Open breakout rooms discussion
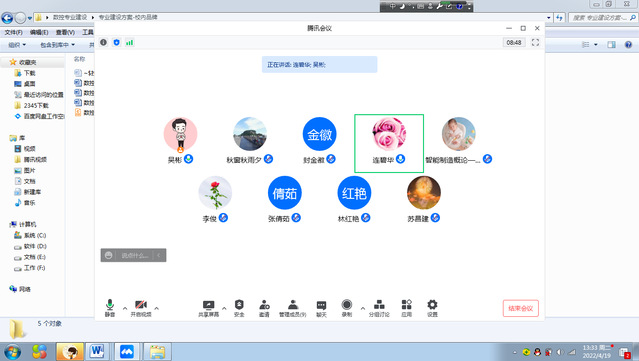This screenshot has width=639, height=361. 379,308
